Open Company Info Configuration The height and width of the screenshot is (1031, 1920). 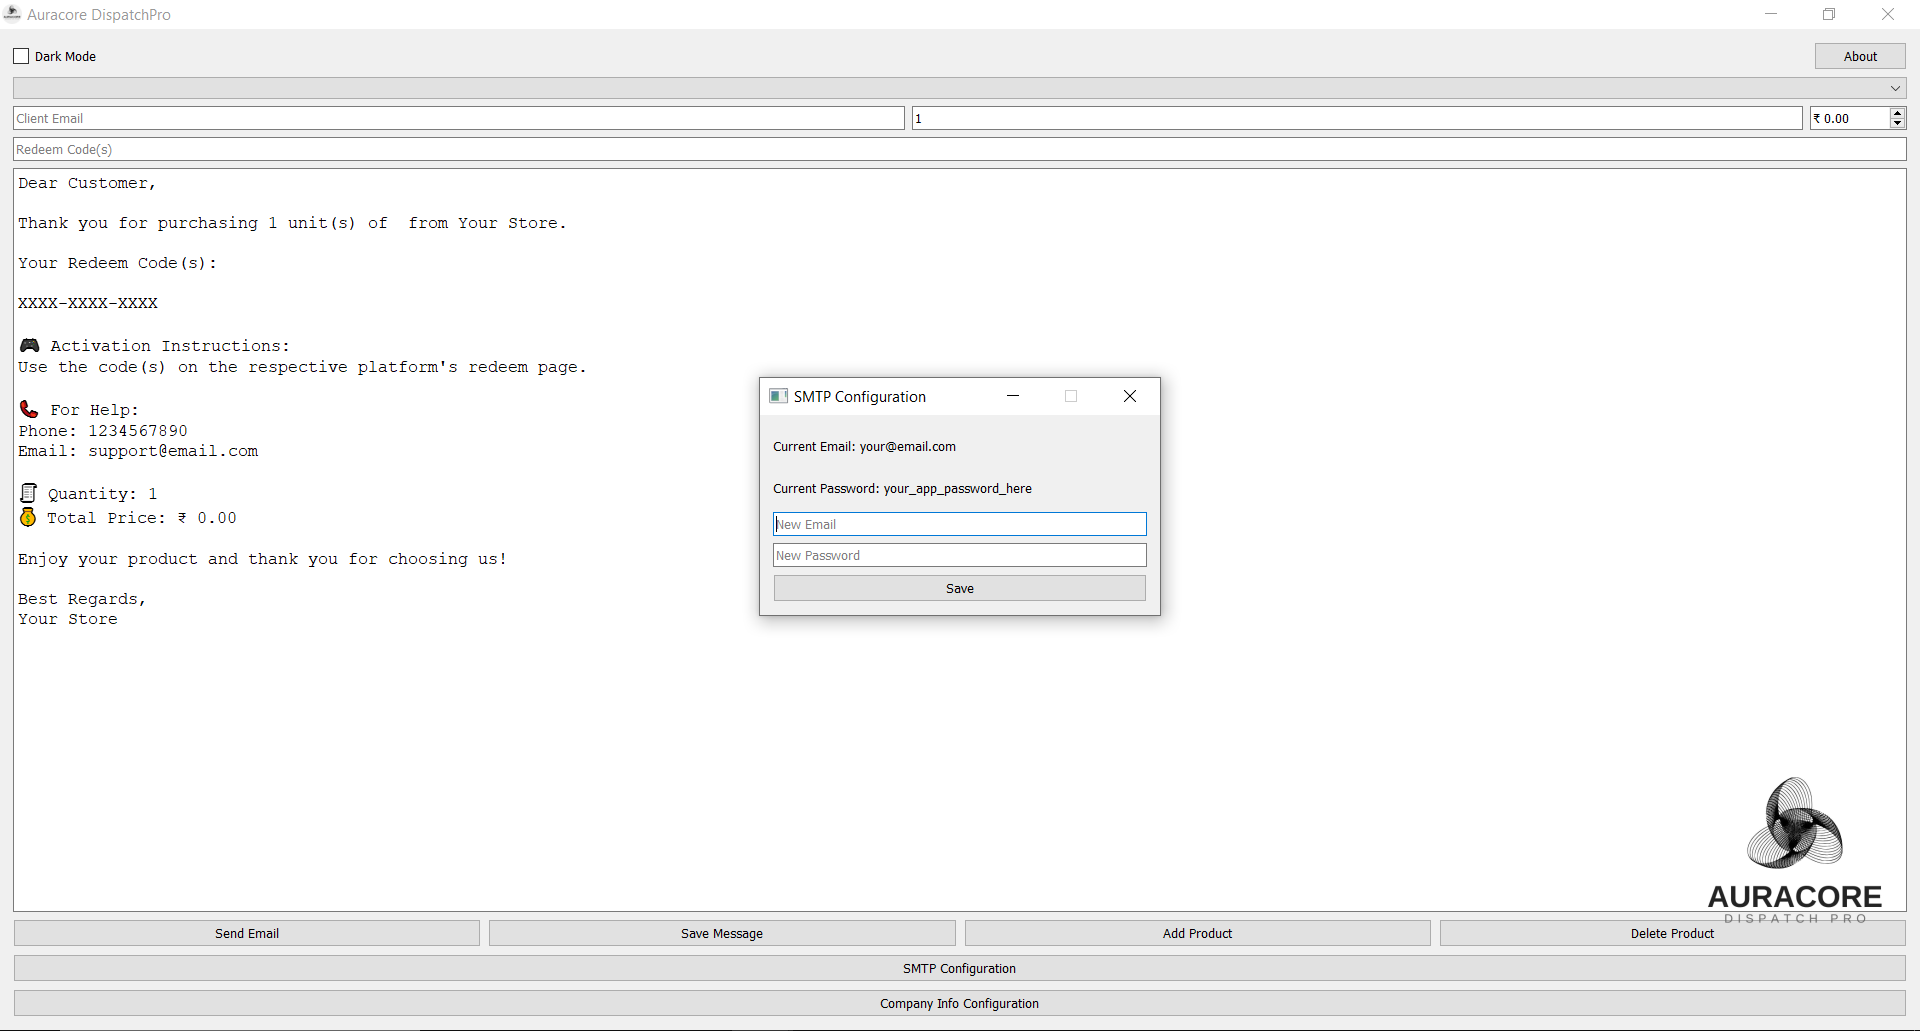tap(958, 1003)
